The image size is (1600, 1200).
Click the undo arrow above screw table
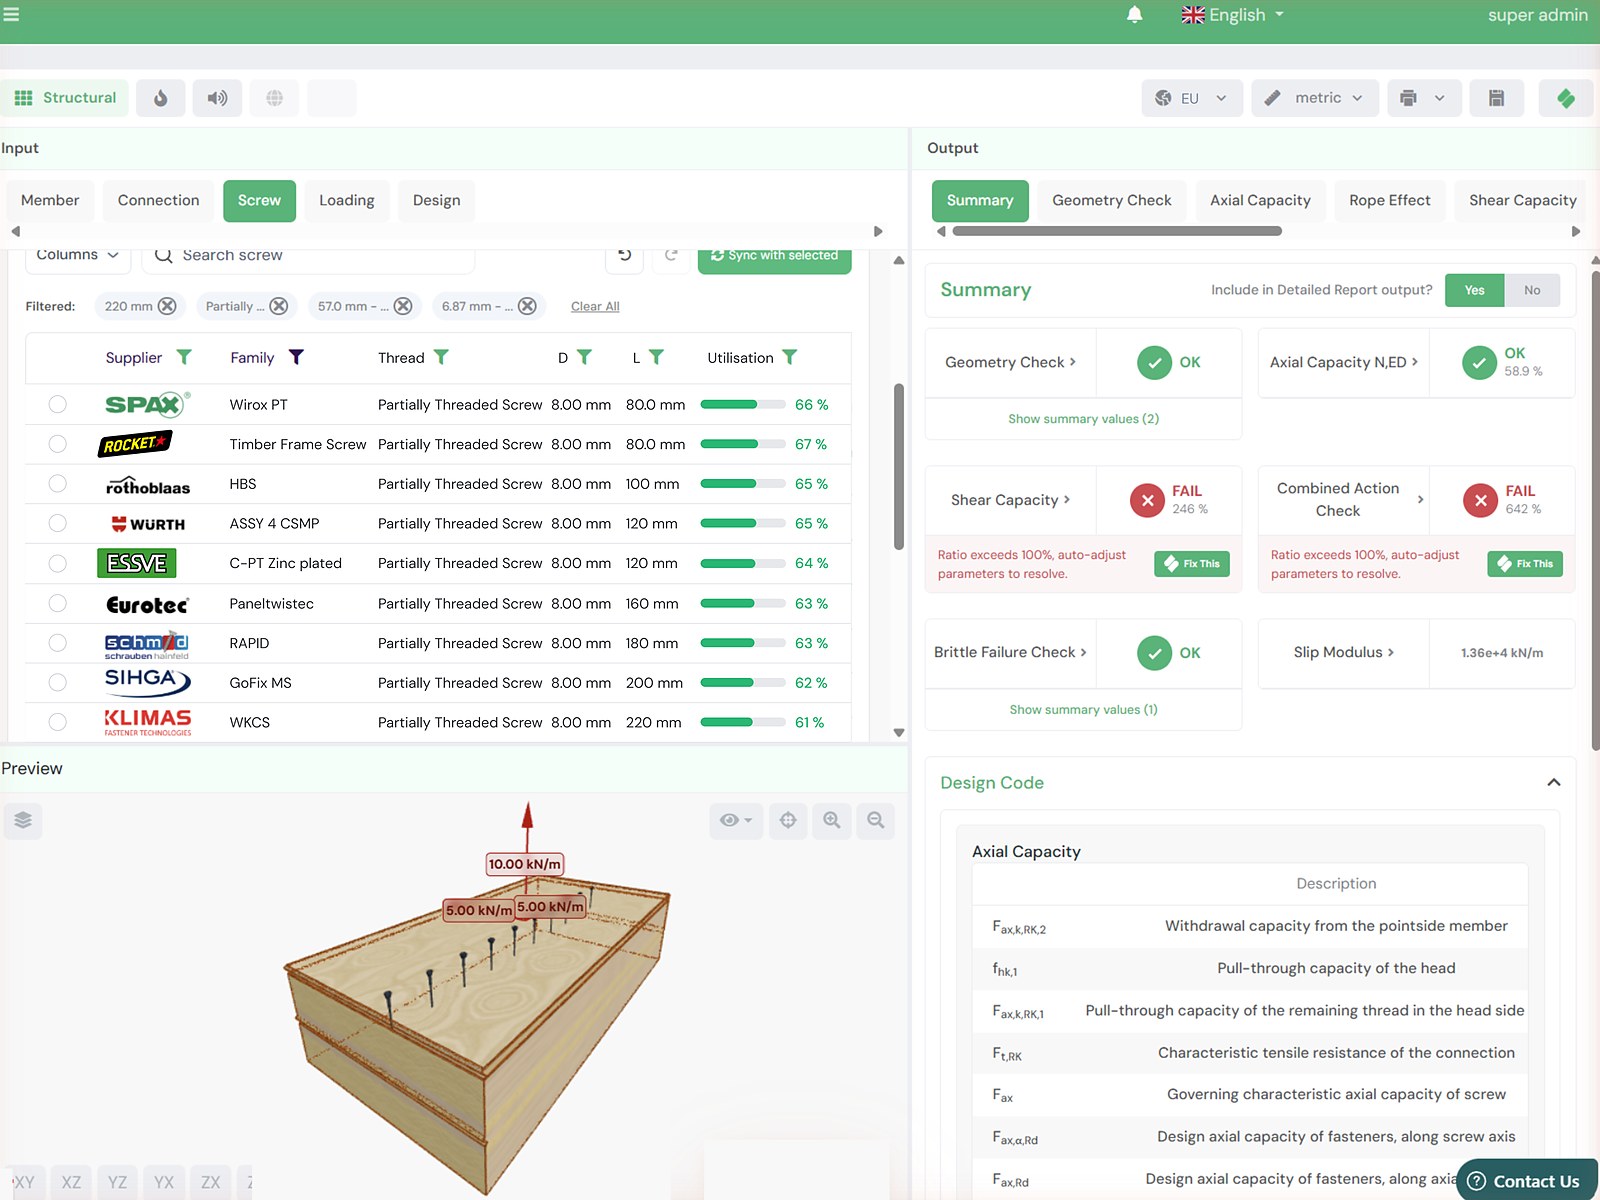pos(625,255)
